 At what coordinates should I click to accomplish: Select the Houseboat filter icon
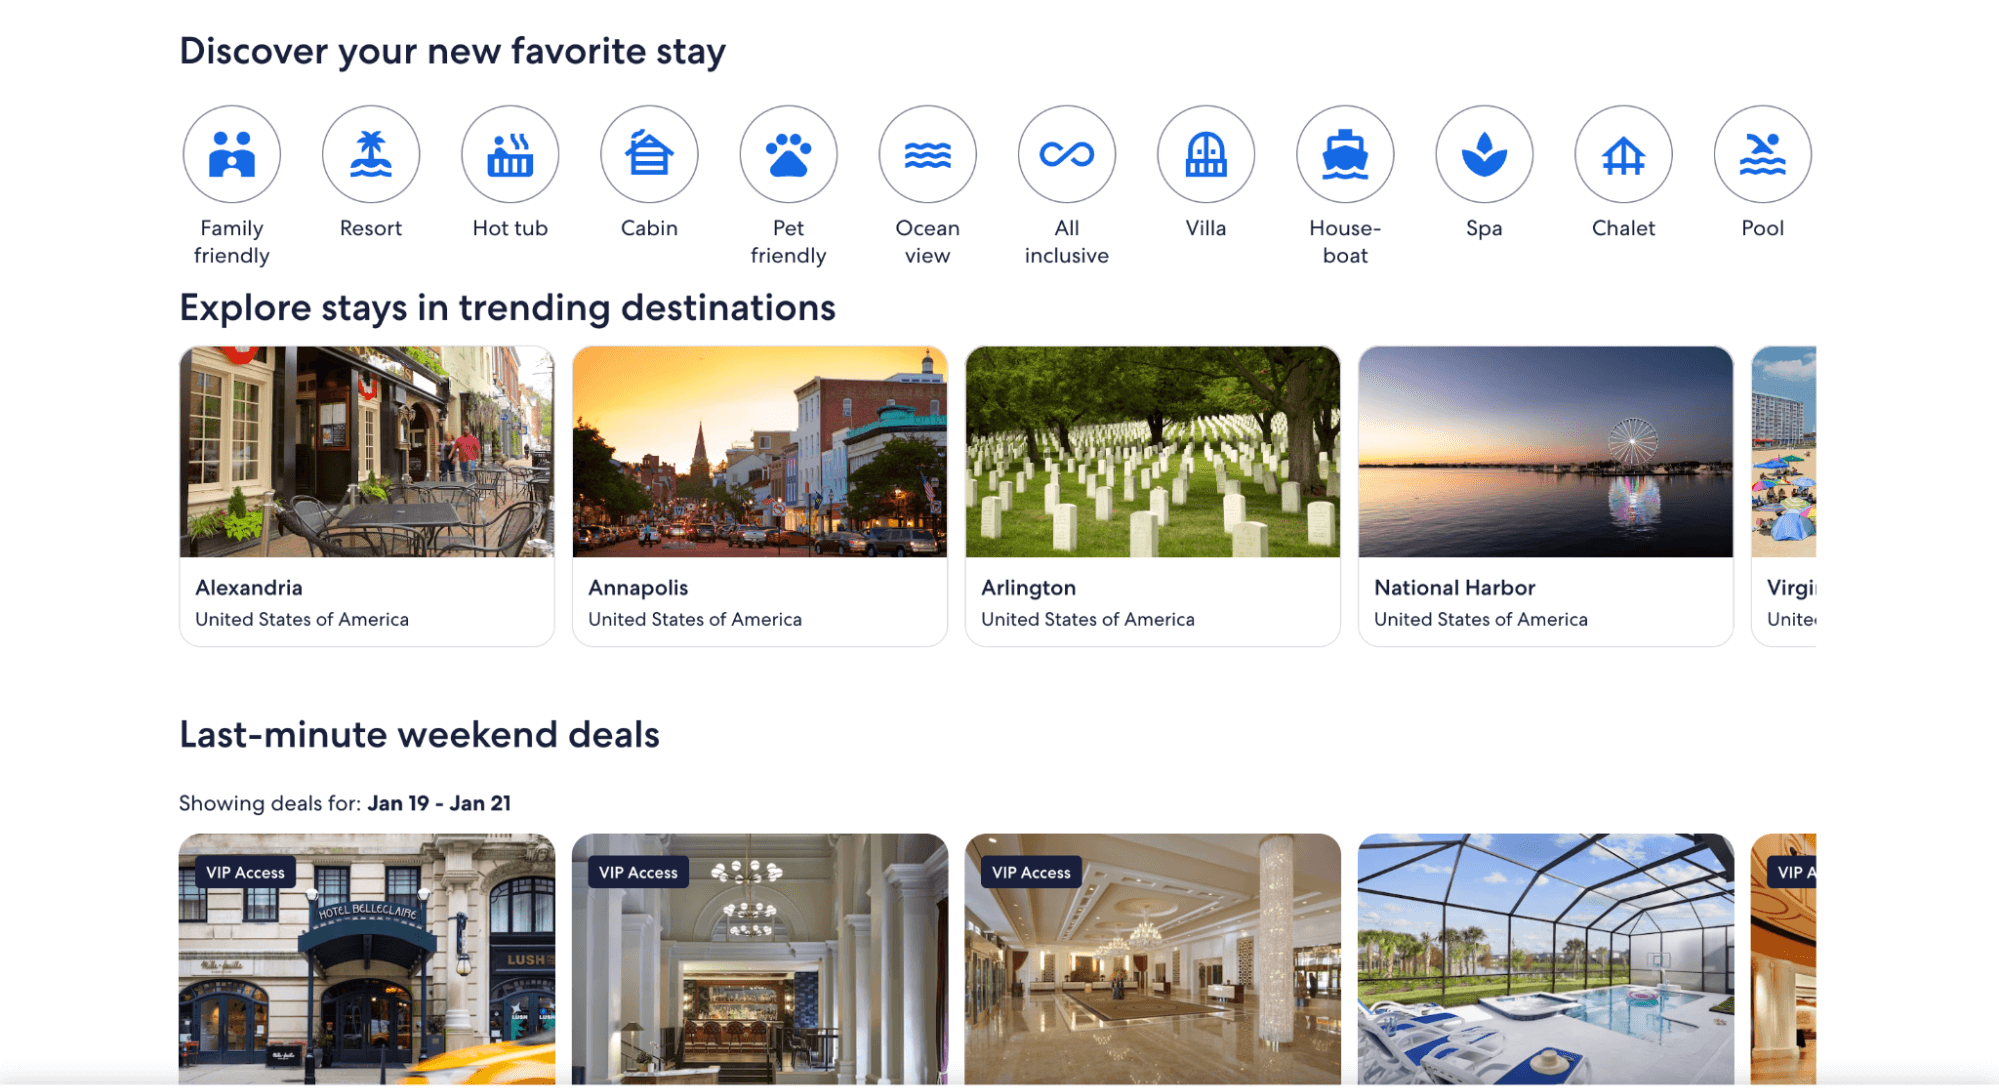(x=1344, y=153)
